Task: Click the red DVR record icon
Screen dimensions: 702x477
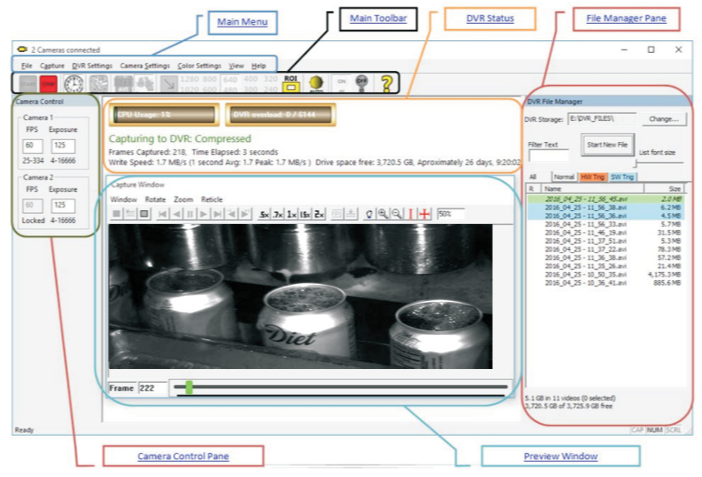Action: (x=49, y=84)
